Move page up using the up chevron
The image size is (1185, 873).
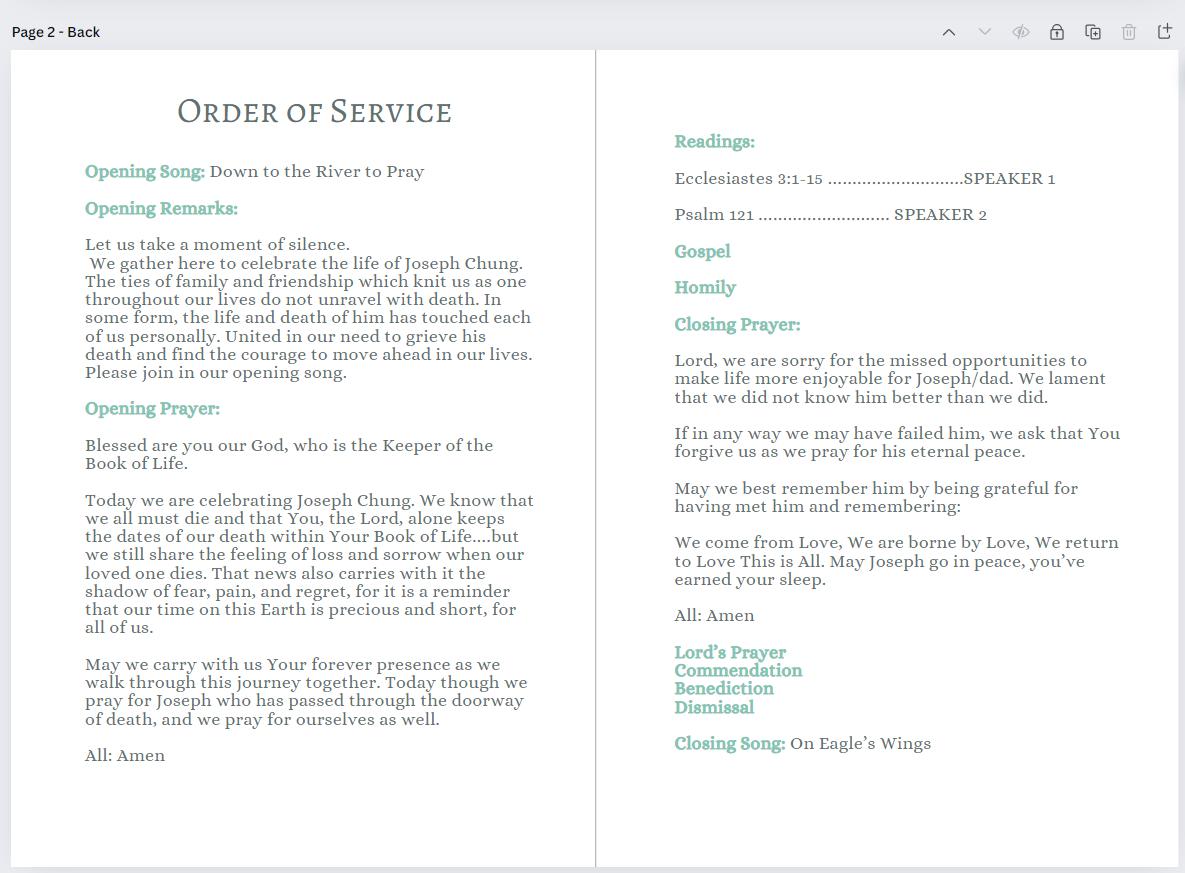[x=948, y=31]
